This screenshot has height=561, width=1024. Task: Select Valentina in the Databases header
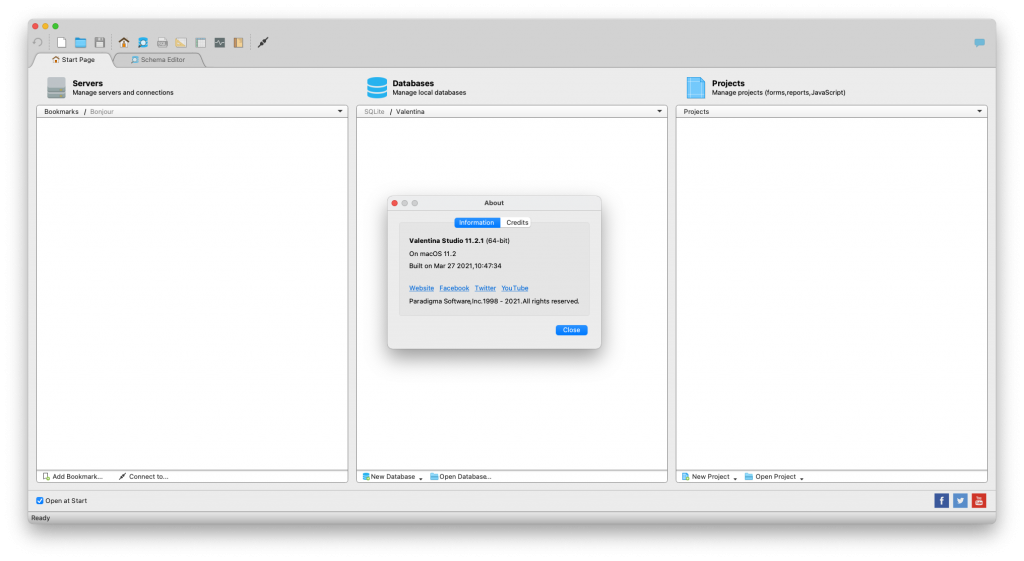click(410, 112)
